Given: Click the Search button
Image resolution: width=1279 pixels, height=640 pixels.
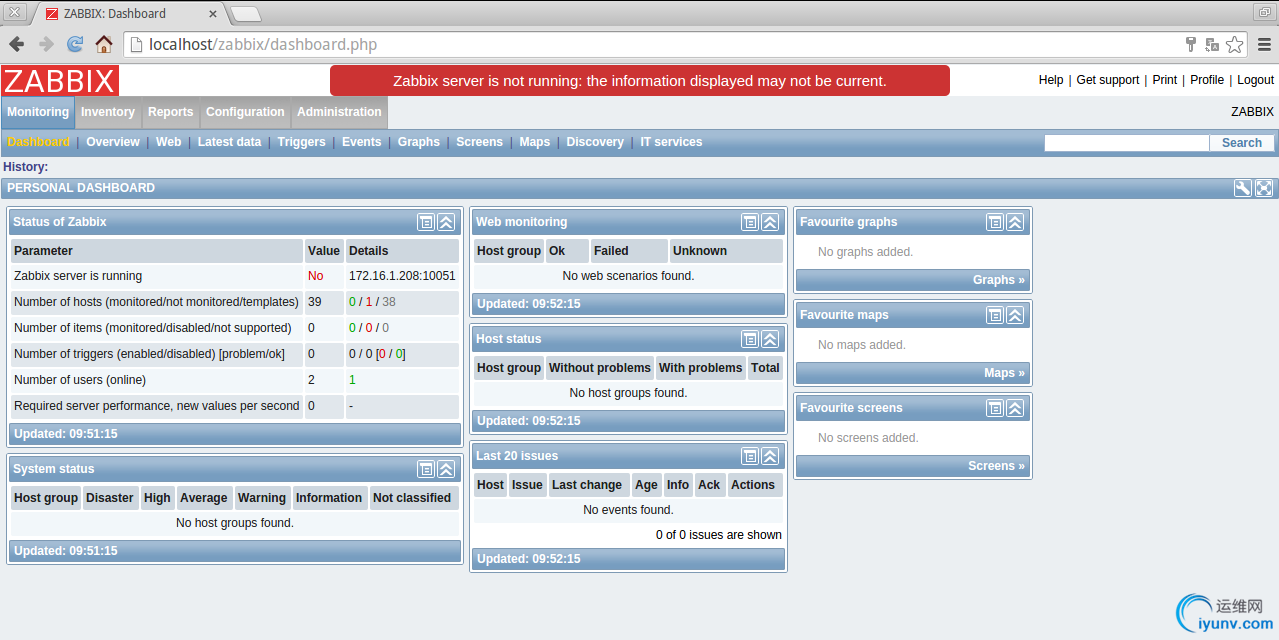Looking at the screenshot, I should point(1242,143).
